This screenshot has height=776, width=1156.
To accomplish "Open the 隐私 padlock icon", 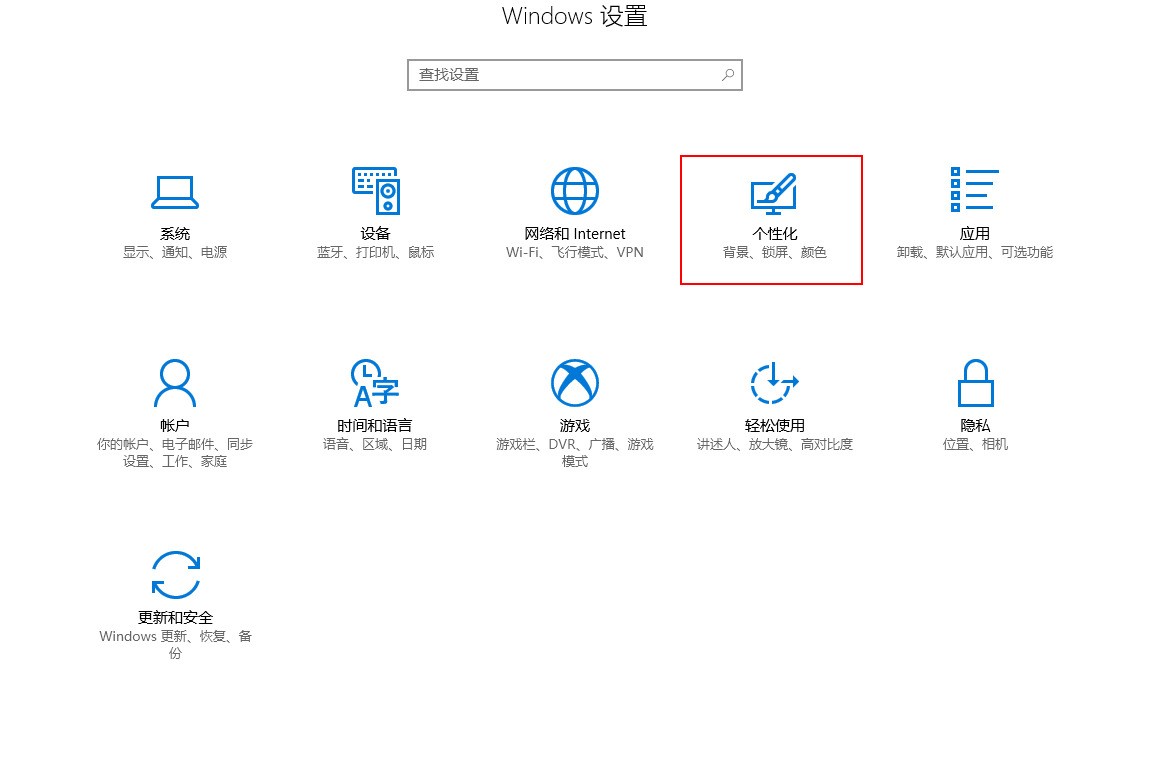I will point(975,383).
